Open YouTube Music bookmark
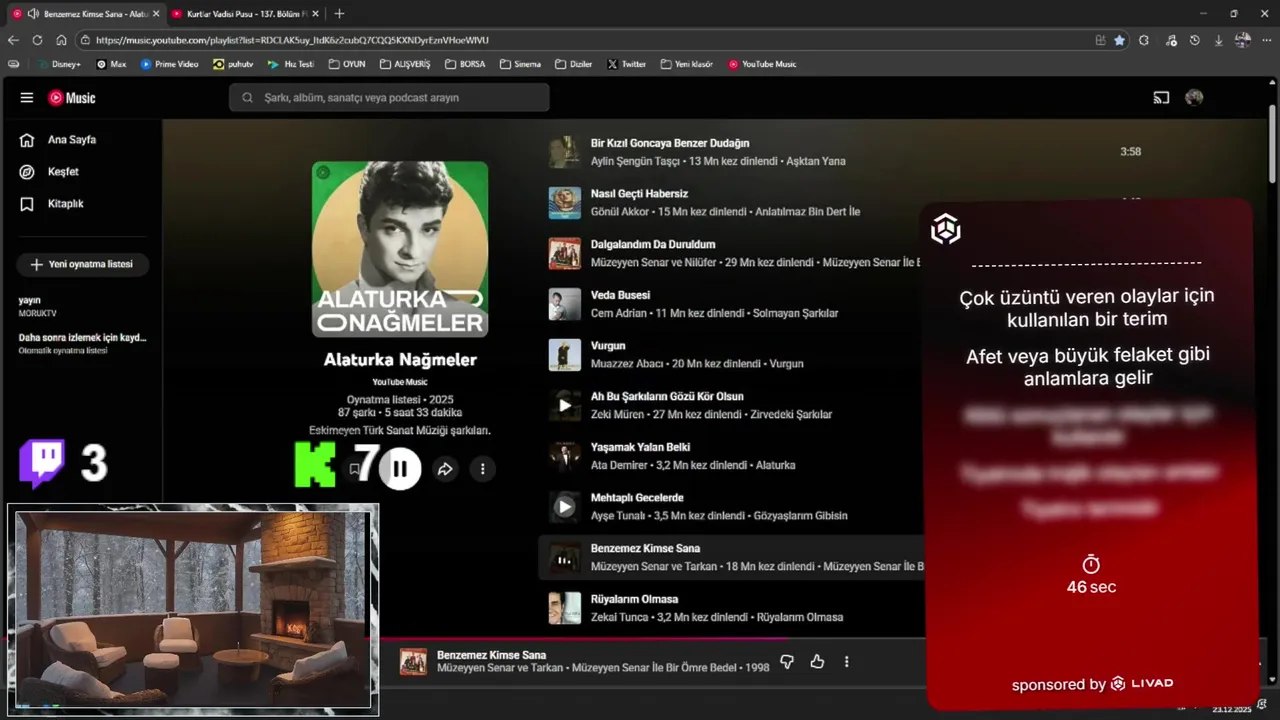 (x=762, y=64)
